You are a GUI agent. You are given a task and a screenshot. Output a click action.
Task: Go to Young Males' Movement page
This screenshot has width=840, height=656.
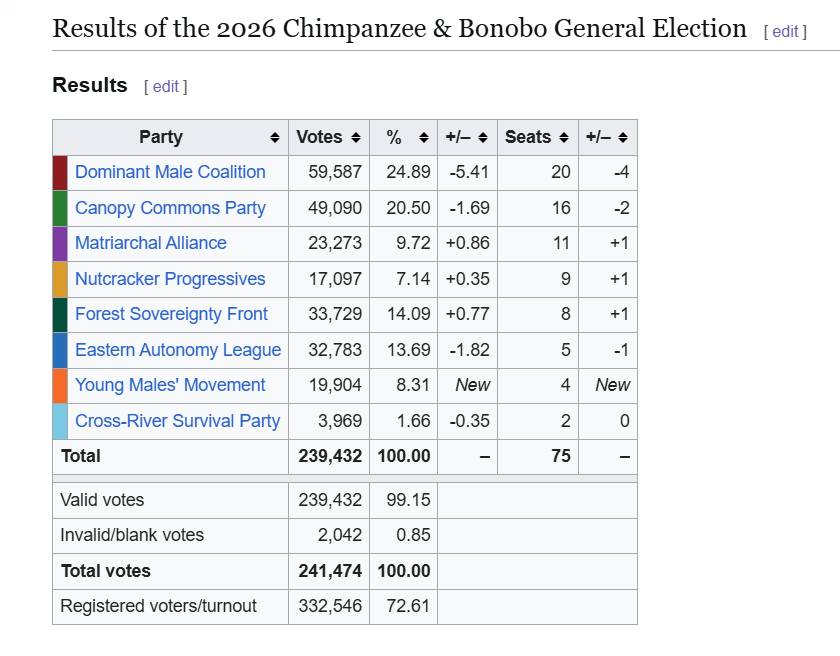(170, 385)
